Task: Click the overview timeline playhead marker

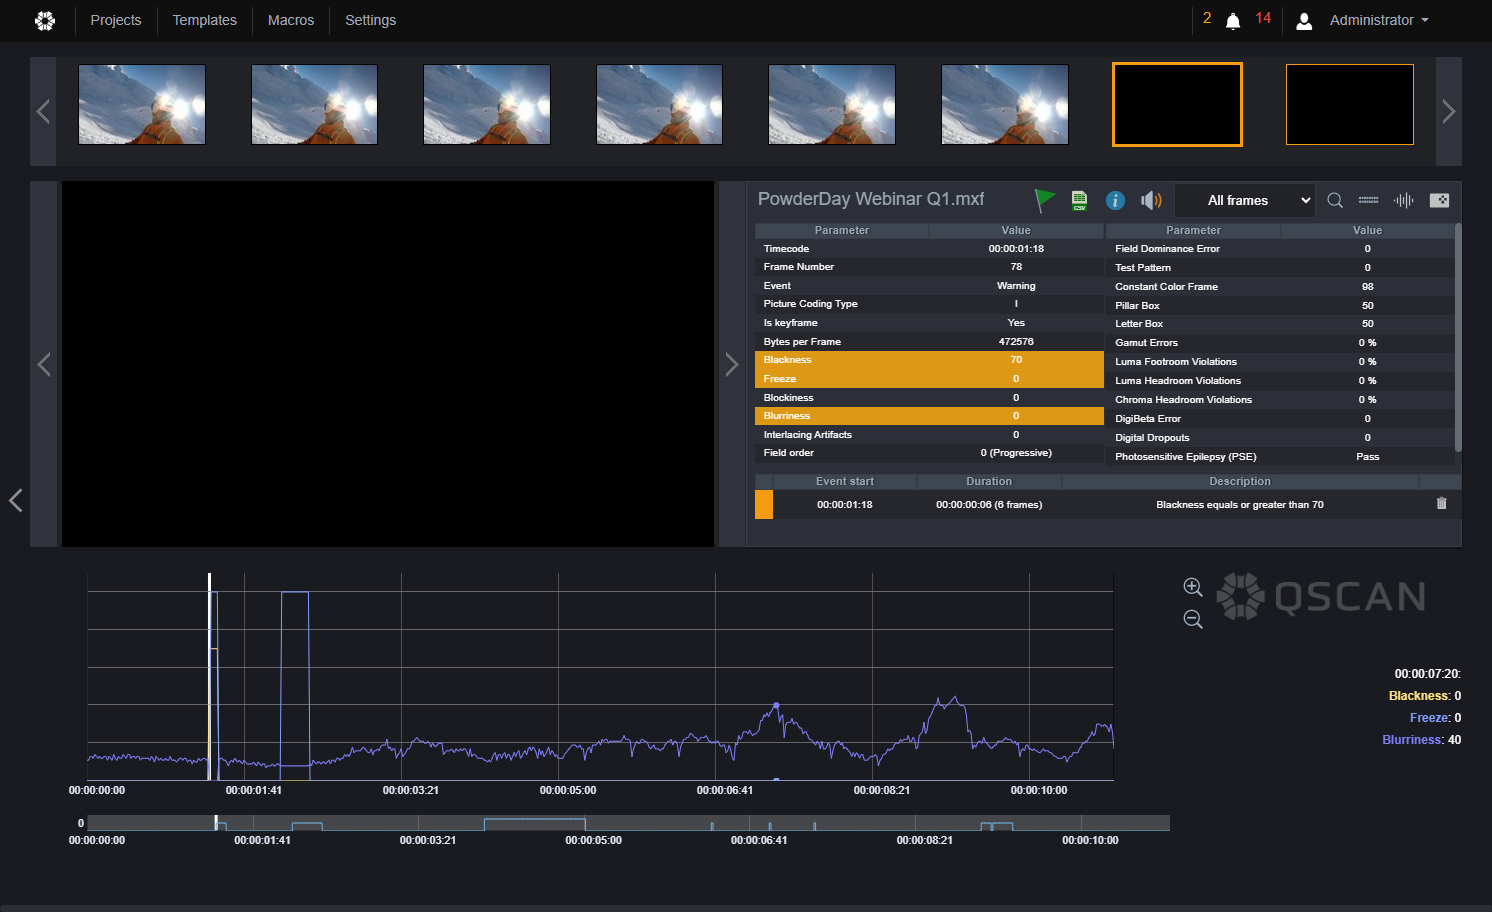Action: (x=216, y=822)
